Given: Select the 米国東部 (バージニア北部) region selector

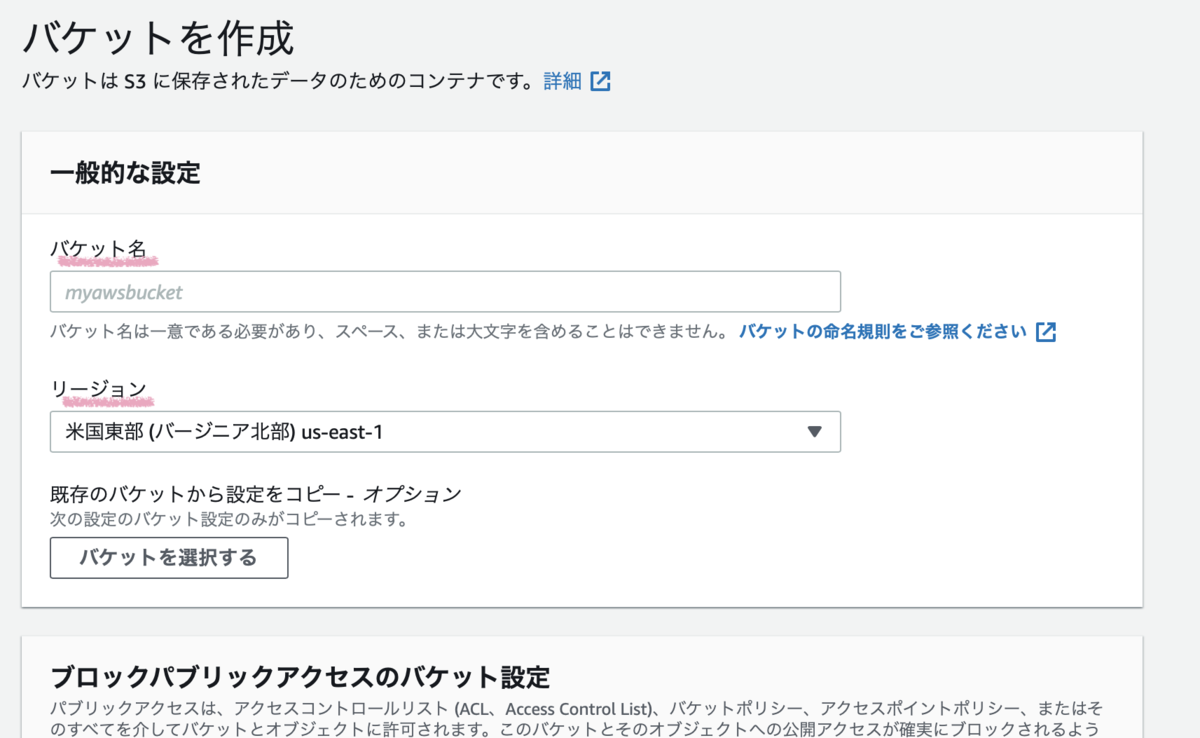Looking at the screenshot, I should click(445, 431).
